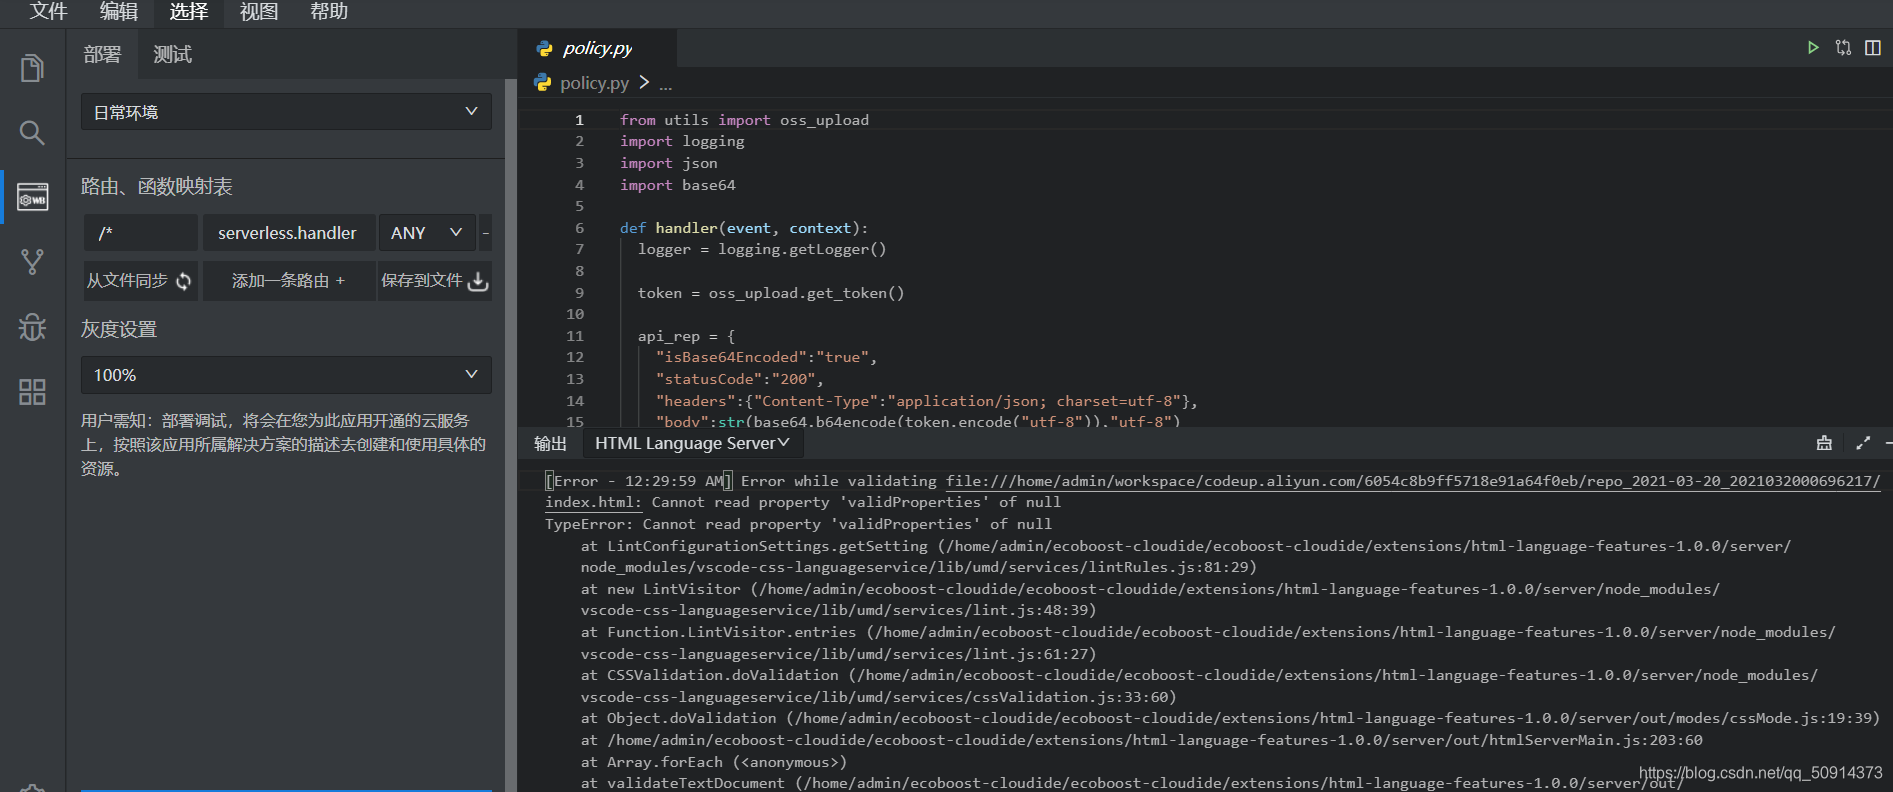This screenshot has width=1893, height=792.
Task: Select the serverless deployment sidebar icon
Action: pyautogui.click(x=32, y=197)
